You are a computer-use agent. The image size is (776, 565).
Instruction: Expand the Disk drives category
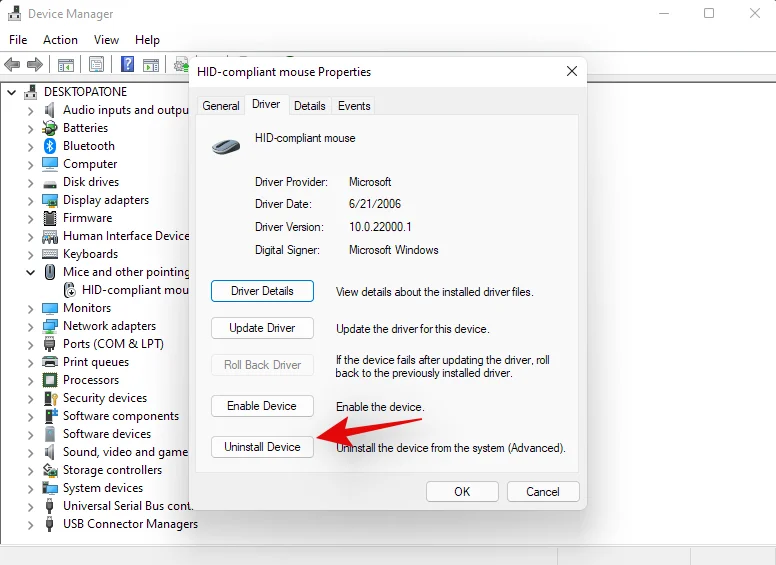[x=30, y=183]
